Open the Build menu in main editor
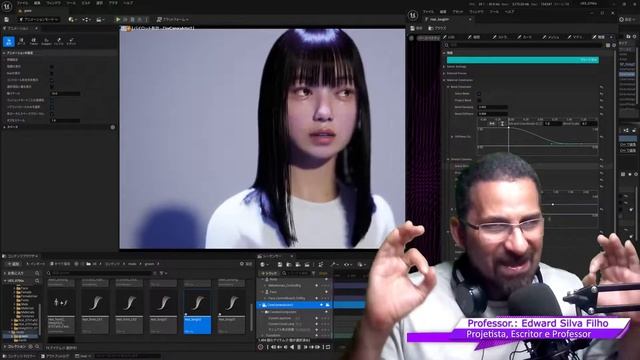The height and width of the screenshot is (360, 640). pyautogui.click(x=86, y=3)
